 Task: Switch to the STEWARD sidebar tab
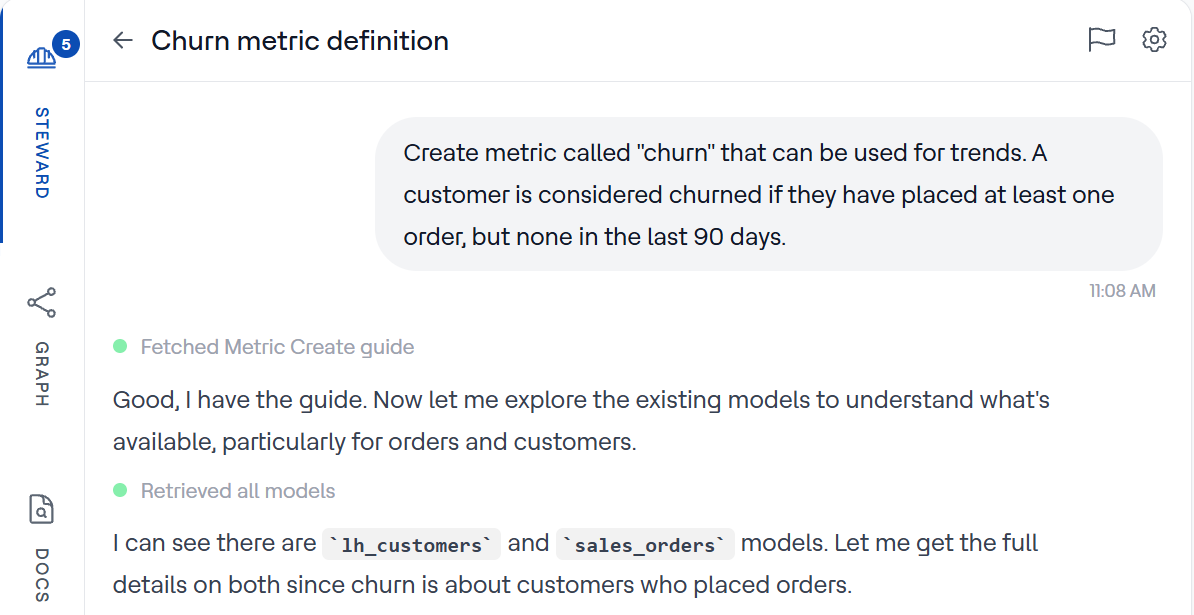42,153
